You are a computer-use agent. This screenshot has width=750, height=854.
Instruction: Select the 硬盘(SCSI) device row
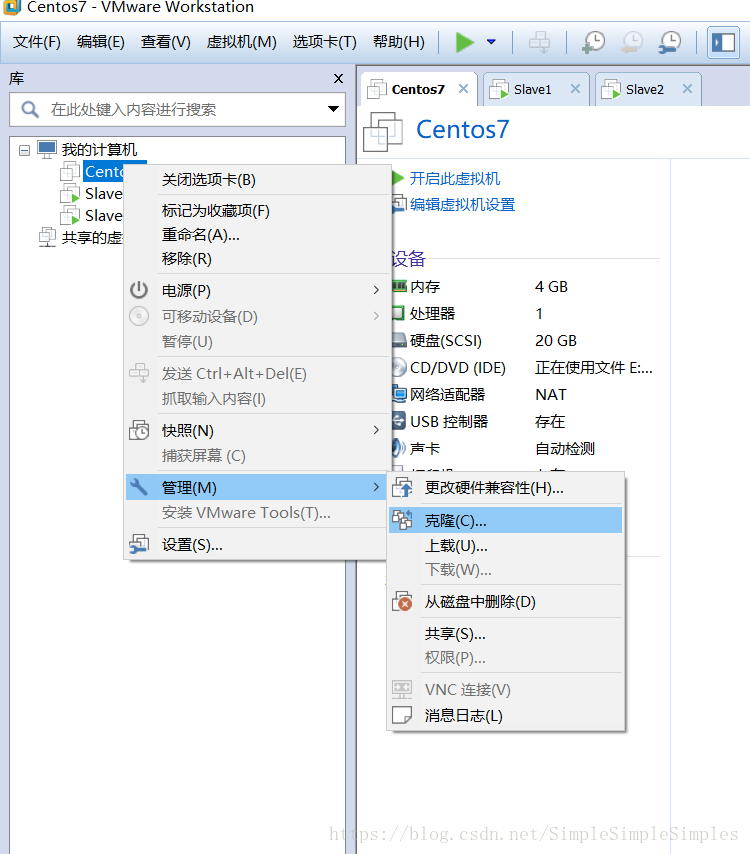pos(526,340)
